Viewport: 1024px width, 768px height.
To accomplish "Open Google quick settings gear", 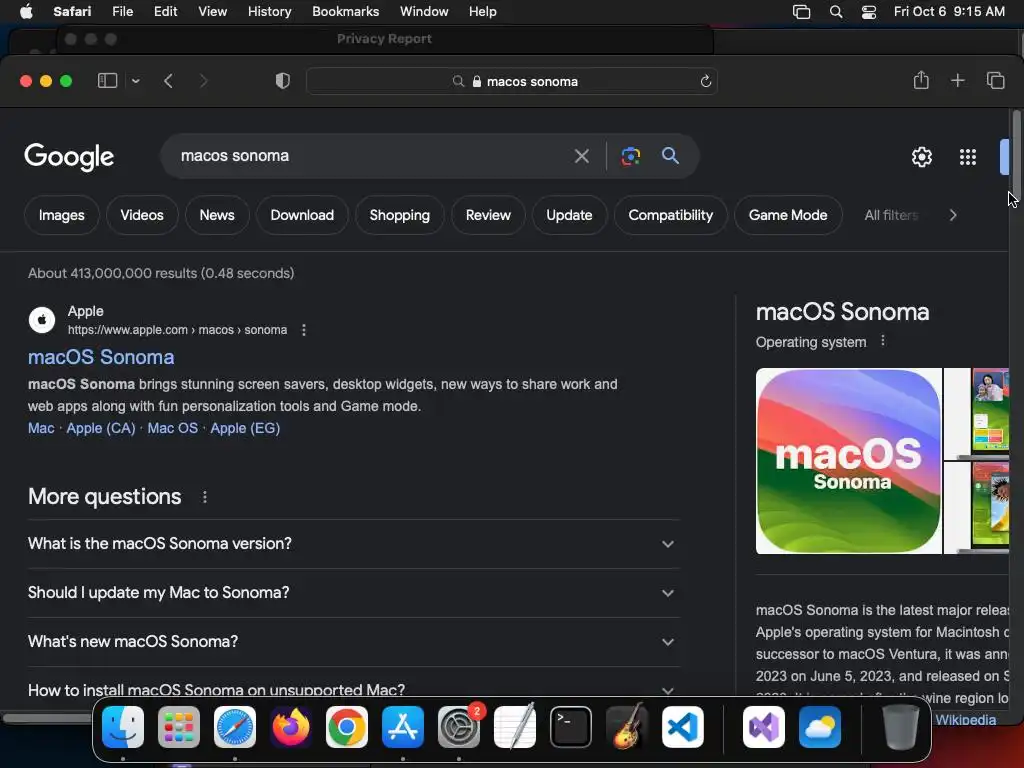I will (x=921, y=157).
